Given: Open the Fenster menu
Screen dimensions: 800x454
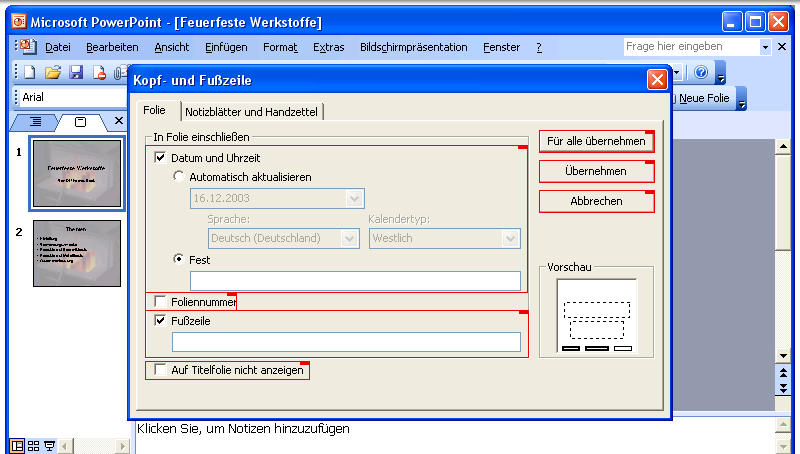Looking at the screenshot, I should coord(502,47).
